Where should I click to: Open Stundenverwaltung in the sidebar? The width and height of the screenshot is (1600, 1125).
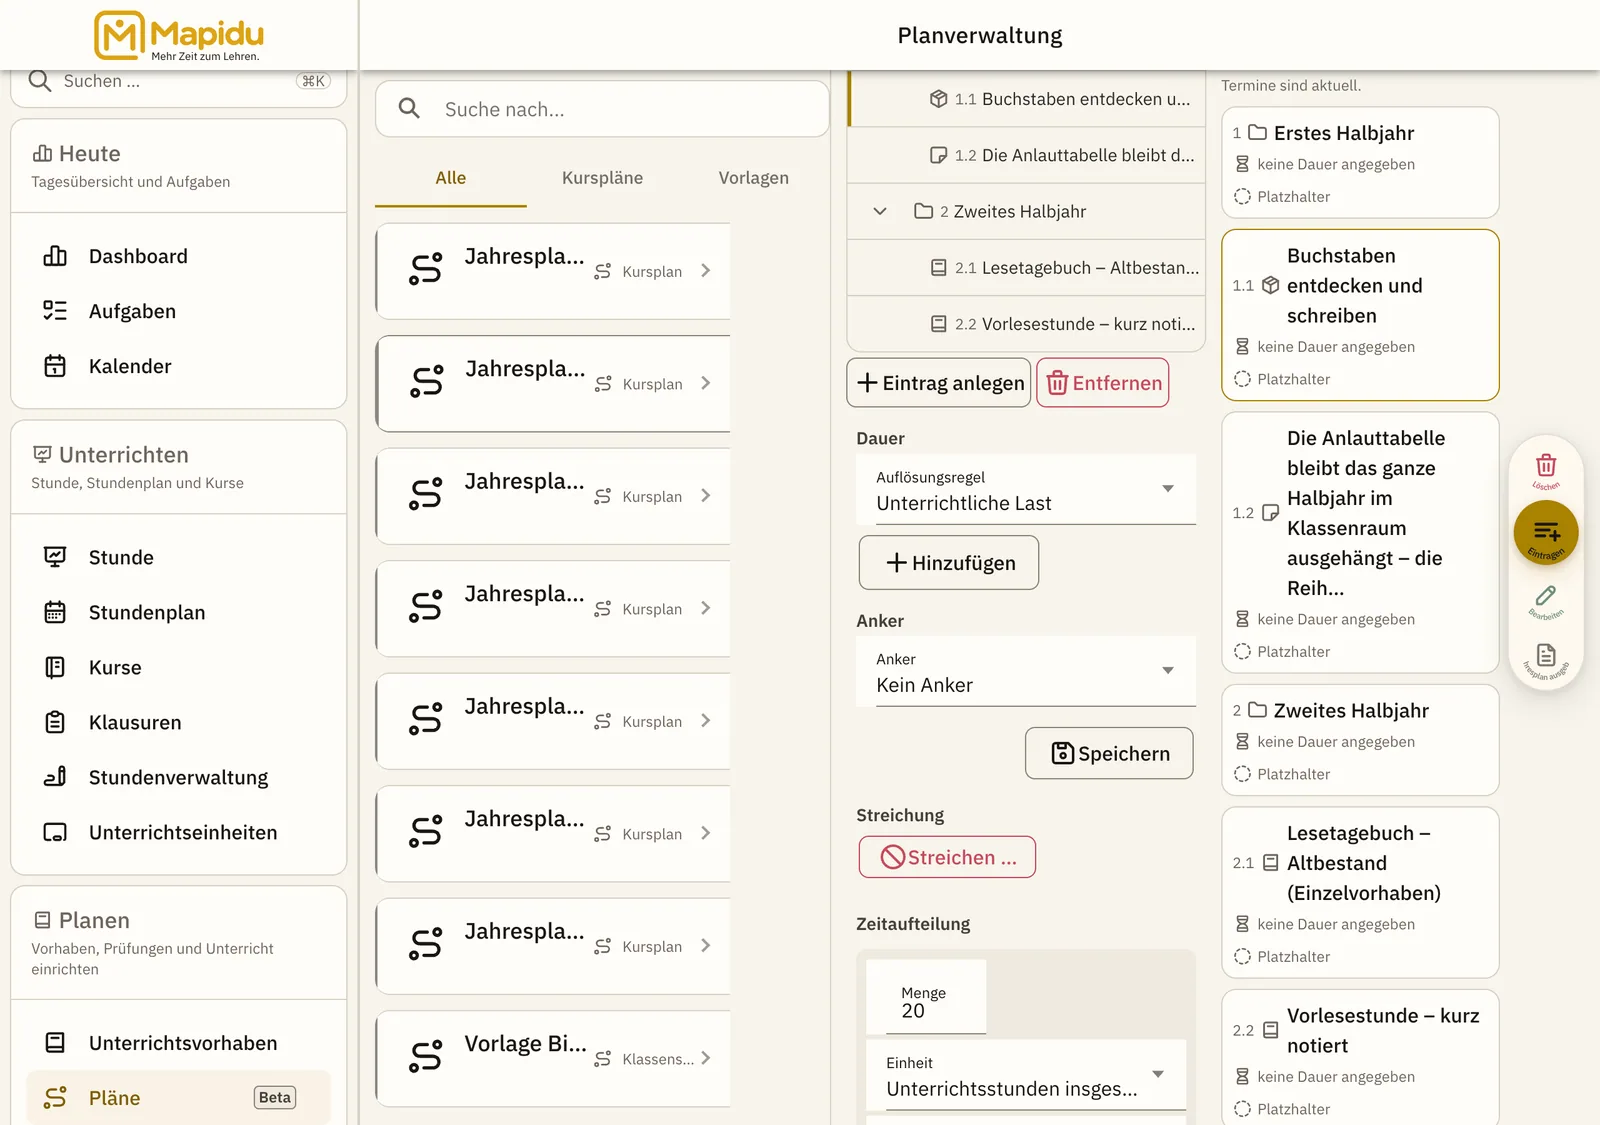click(x=178, y=777)
